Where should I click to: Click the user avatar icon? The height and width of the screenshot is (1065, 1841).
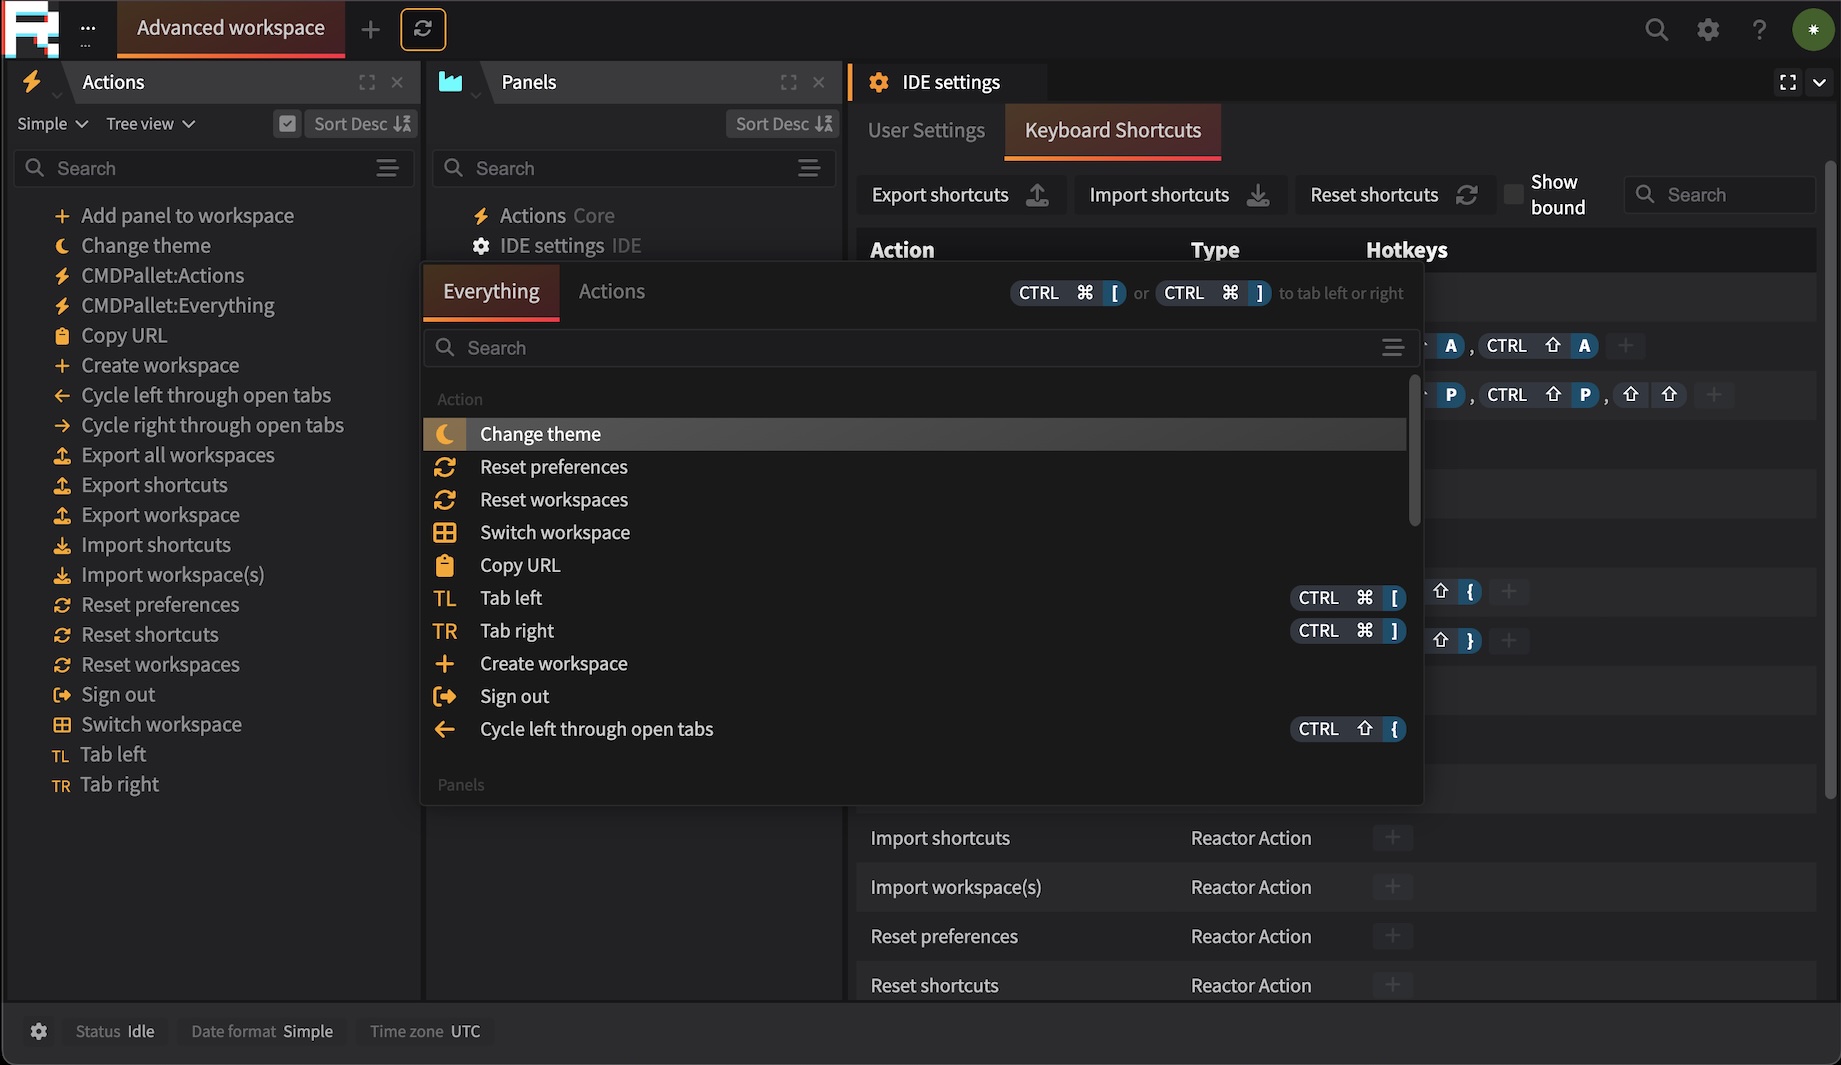click(1812, 30)
